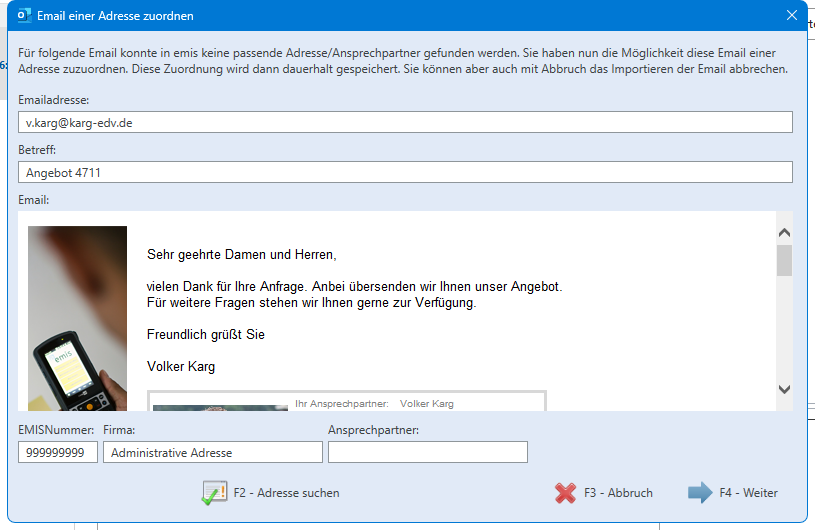The image size is (815, 530).
Task: Click the Firma field Administrative Adresse
Action: [213, 452]
